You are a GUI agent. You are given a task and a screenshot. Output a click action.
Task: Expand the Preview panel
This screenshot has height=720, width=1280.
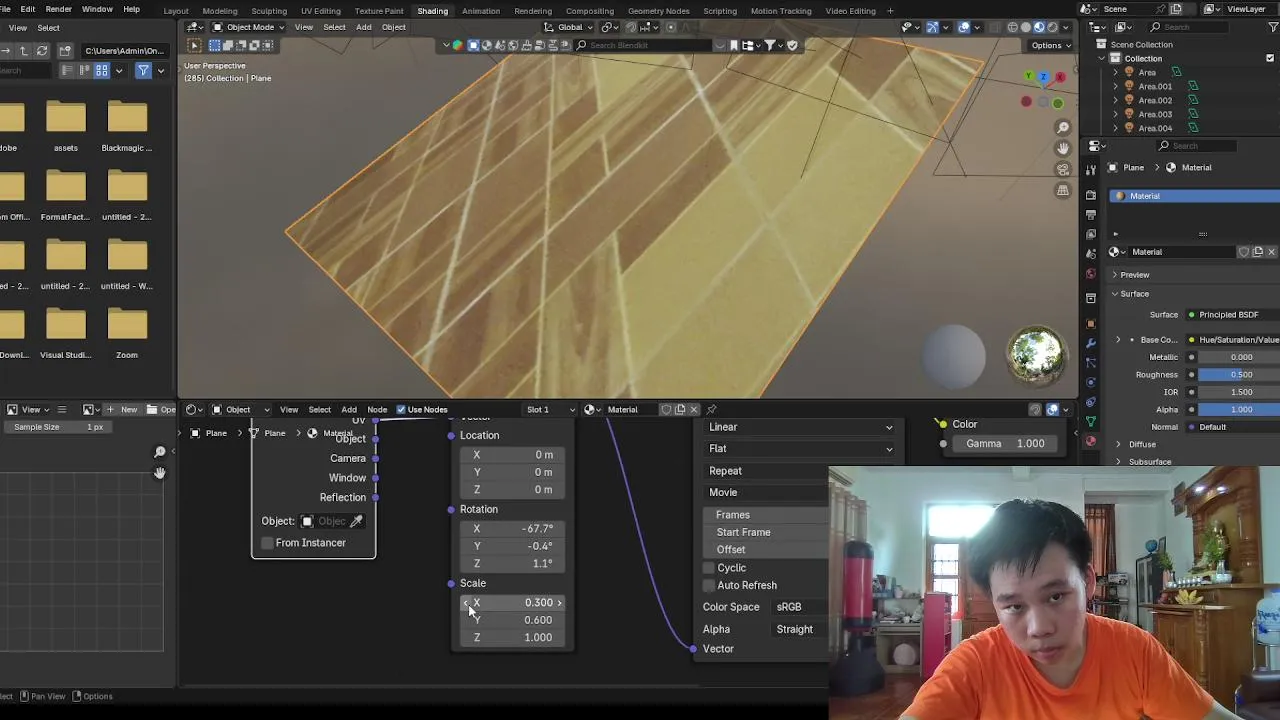(x=1134, y=275)
